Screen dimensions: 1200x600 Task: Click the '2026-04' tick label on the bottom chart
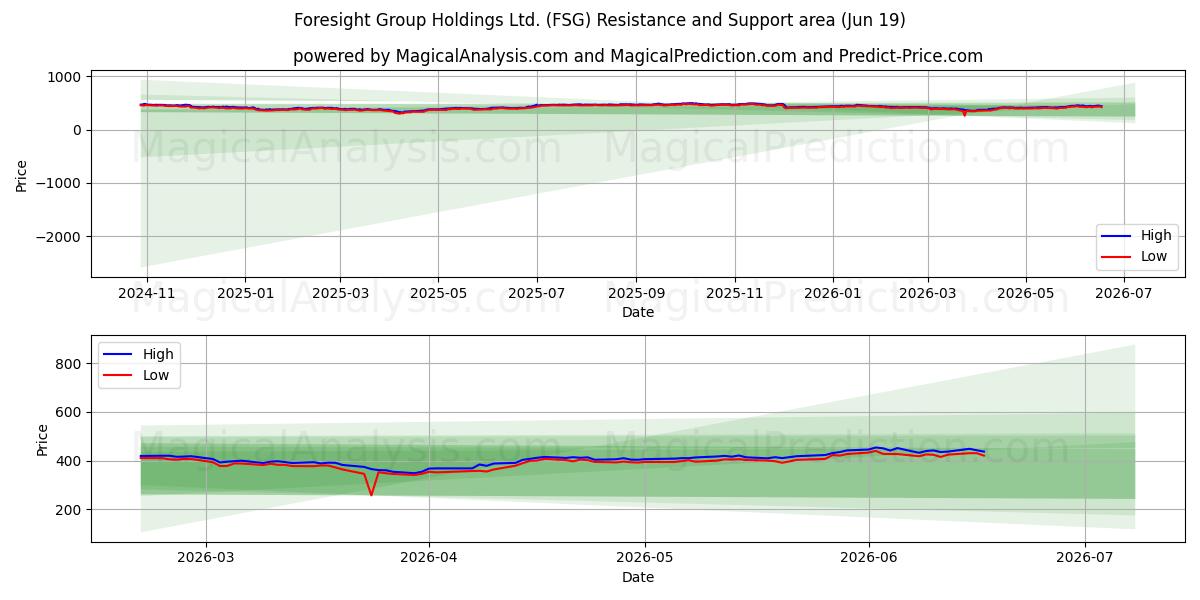429,559
